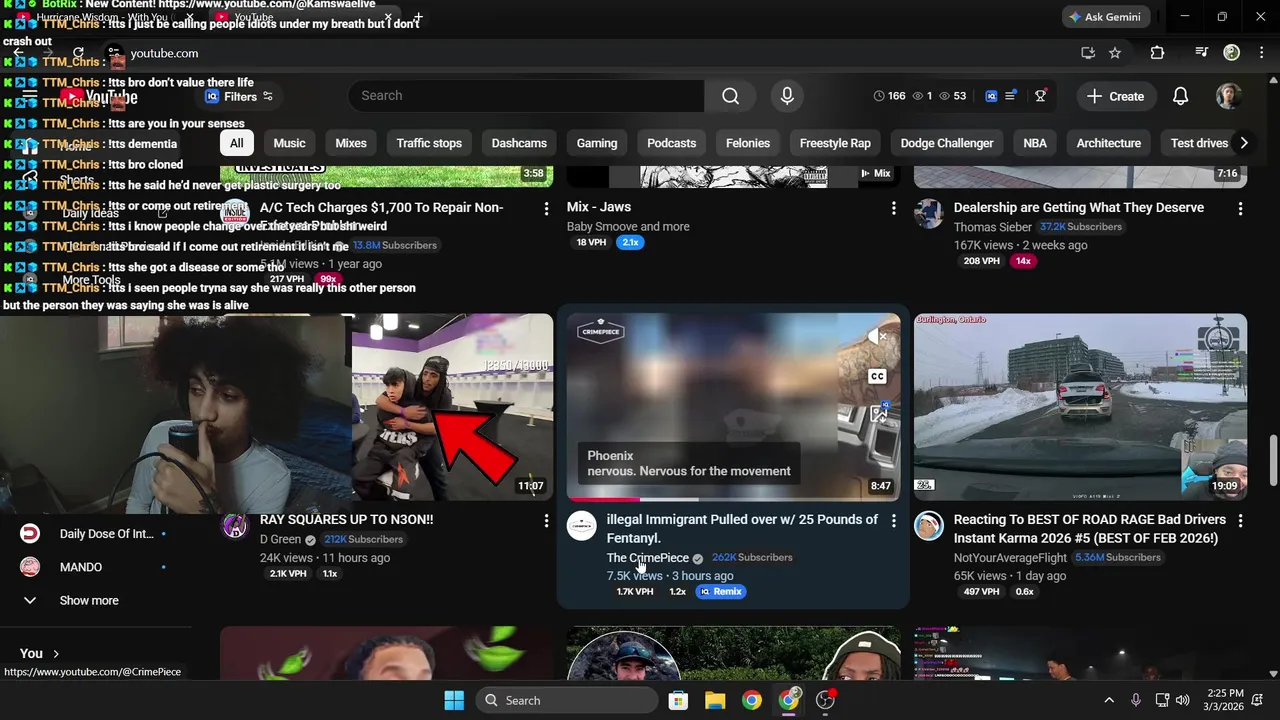This screenshot has width=1280, height=720.
Task: Open the vidIQ list icon beside the logo
Action: coord(1011,96)
